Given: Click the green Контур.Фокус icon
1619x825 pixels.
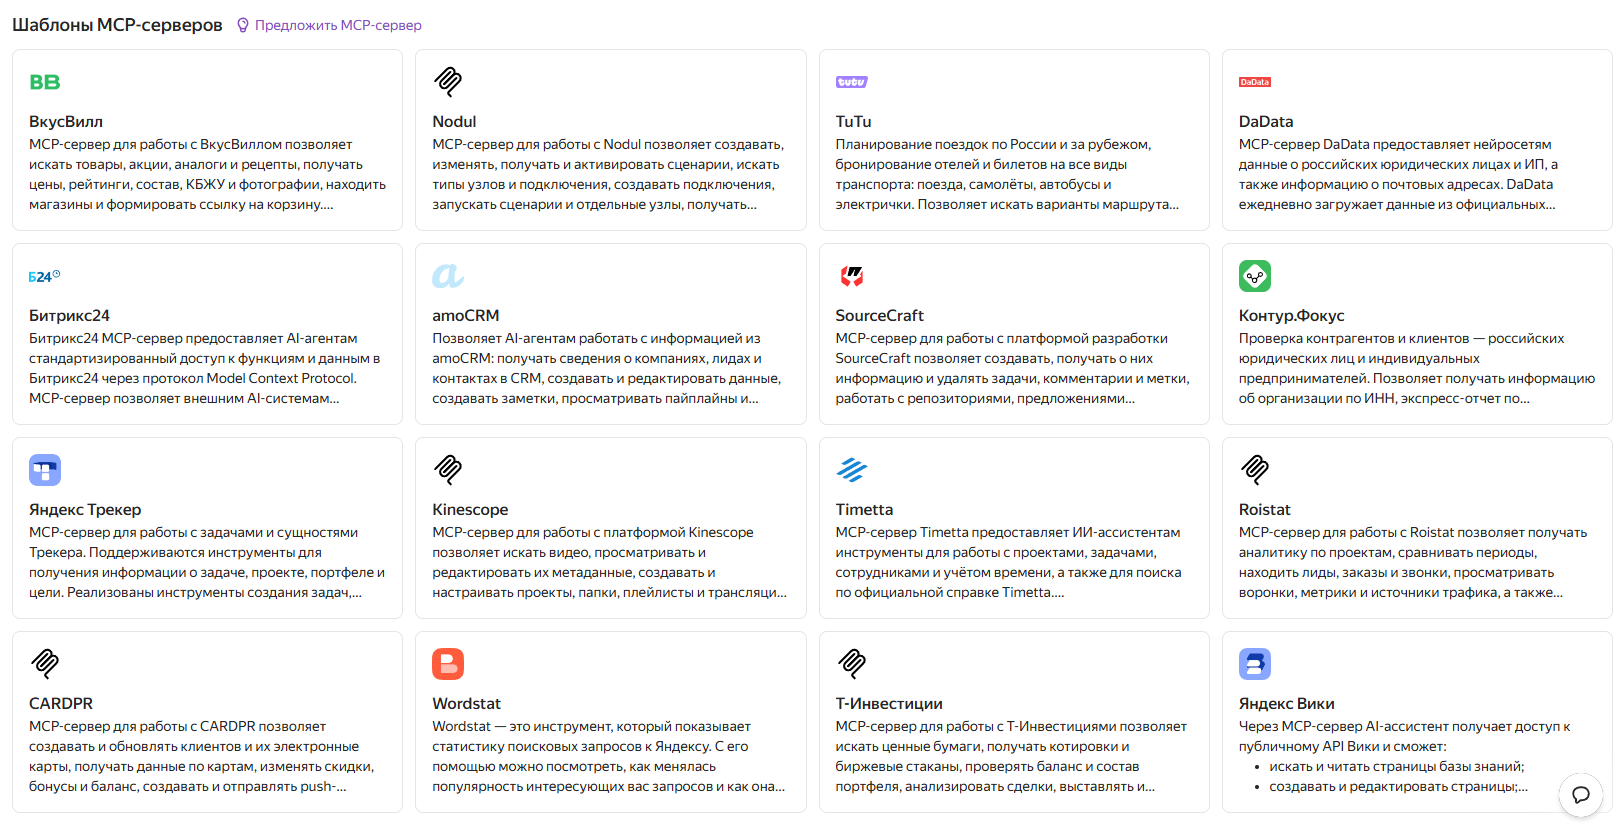Looking at the screenshot, I should [1255, 276].
